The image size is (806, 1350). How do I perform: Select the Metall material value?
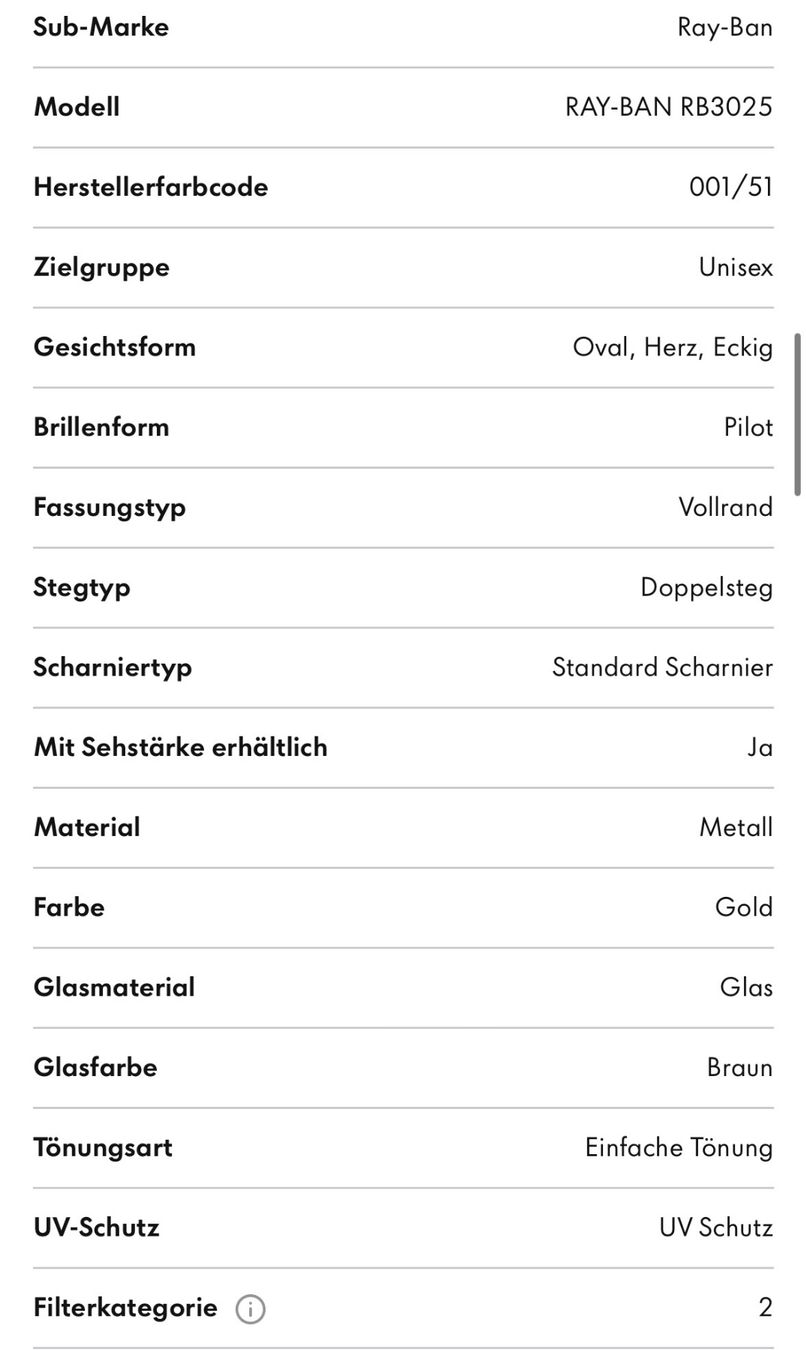pyautogui.click(x=736, y=827)
